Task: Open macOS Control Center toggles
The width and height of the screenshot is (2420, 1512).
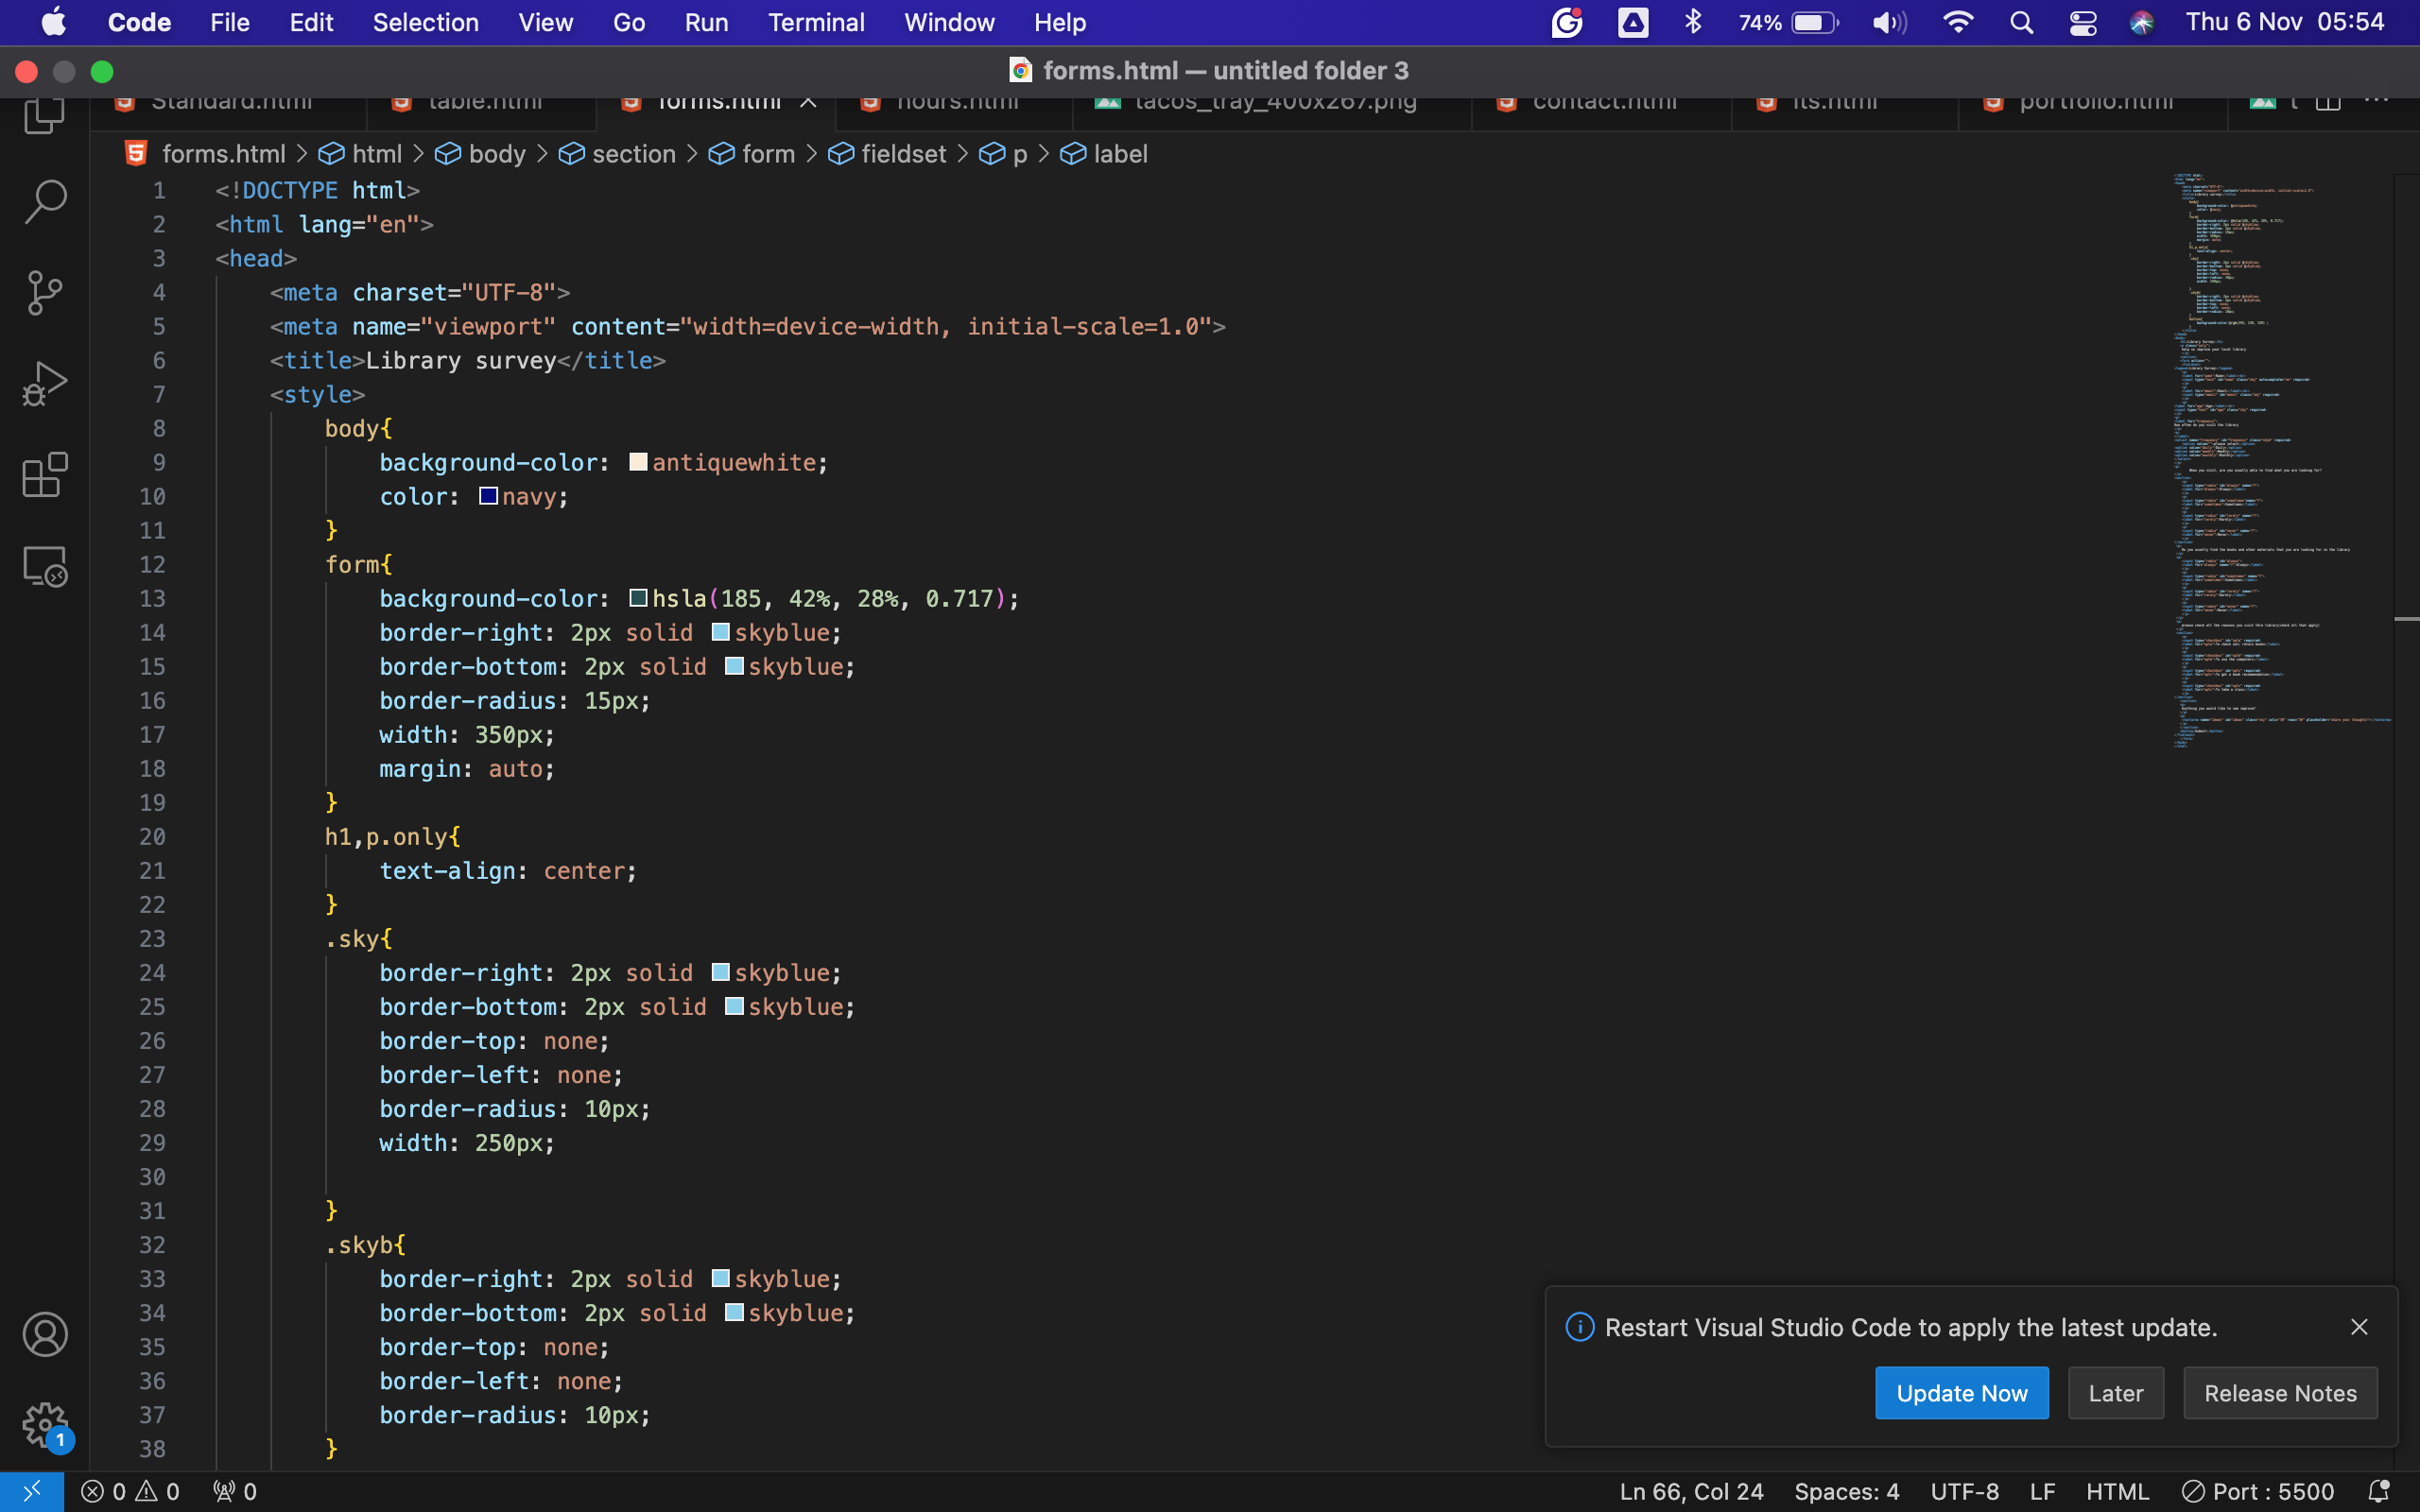Action: [2083, 22]
